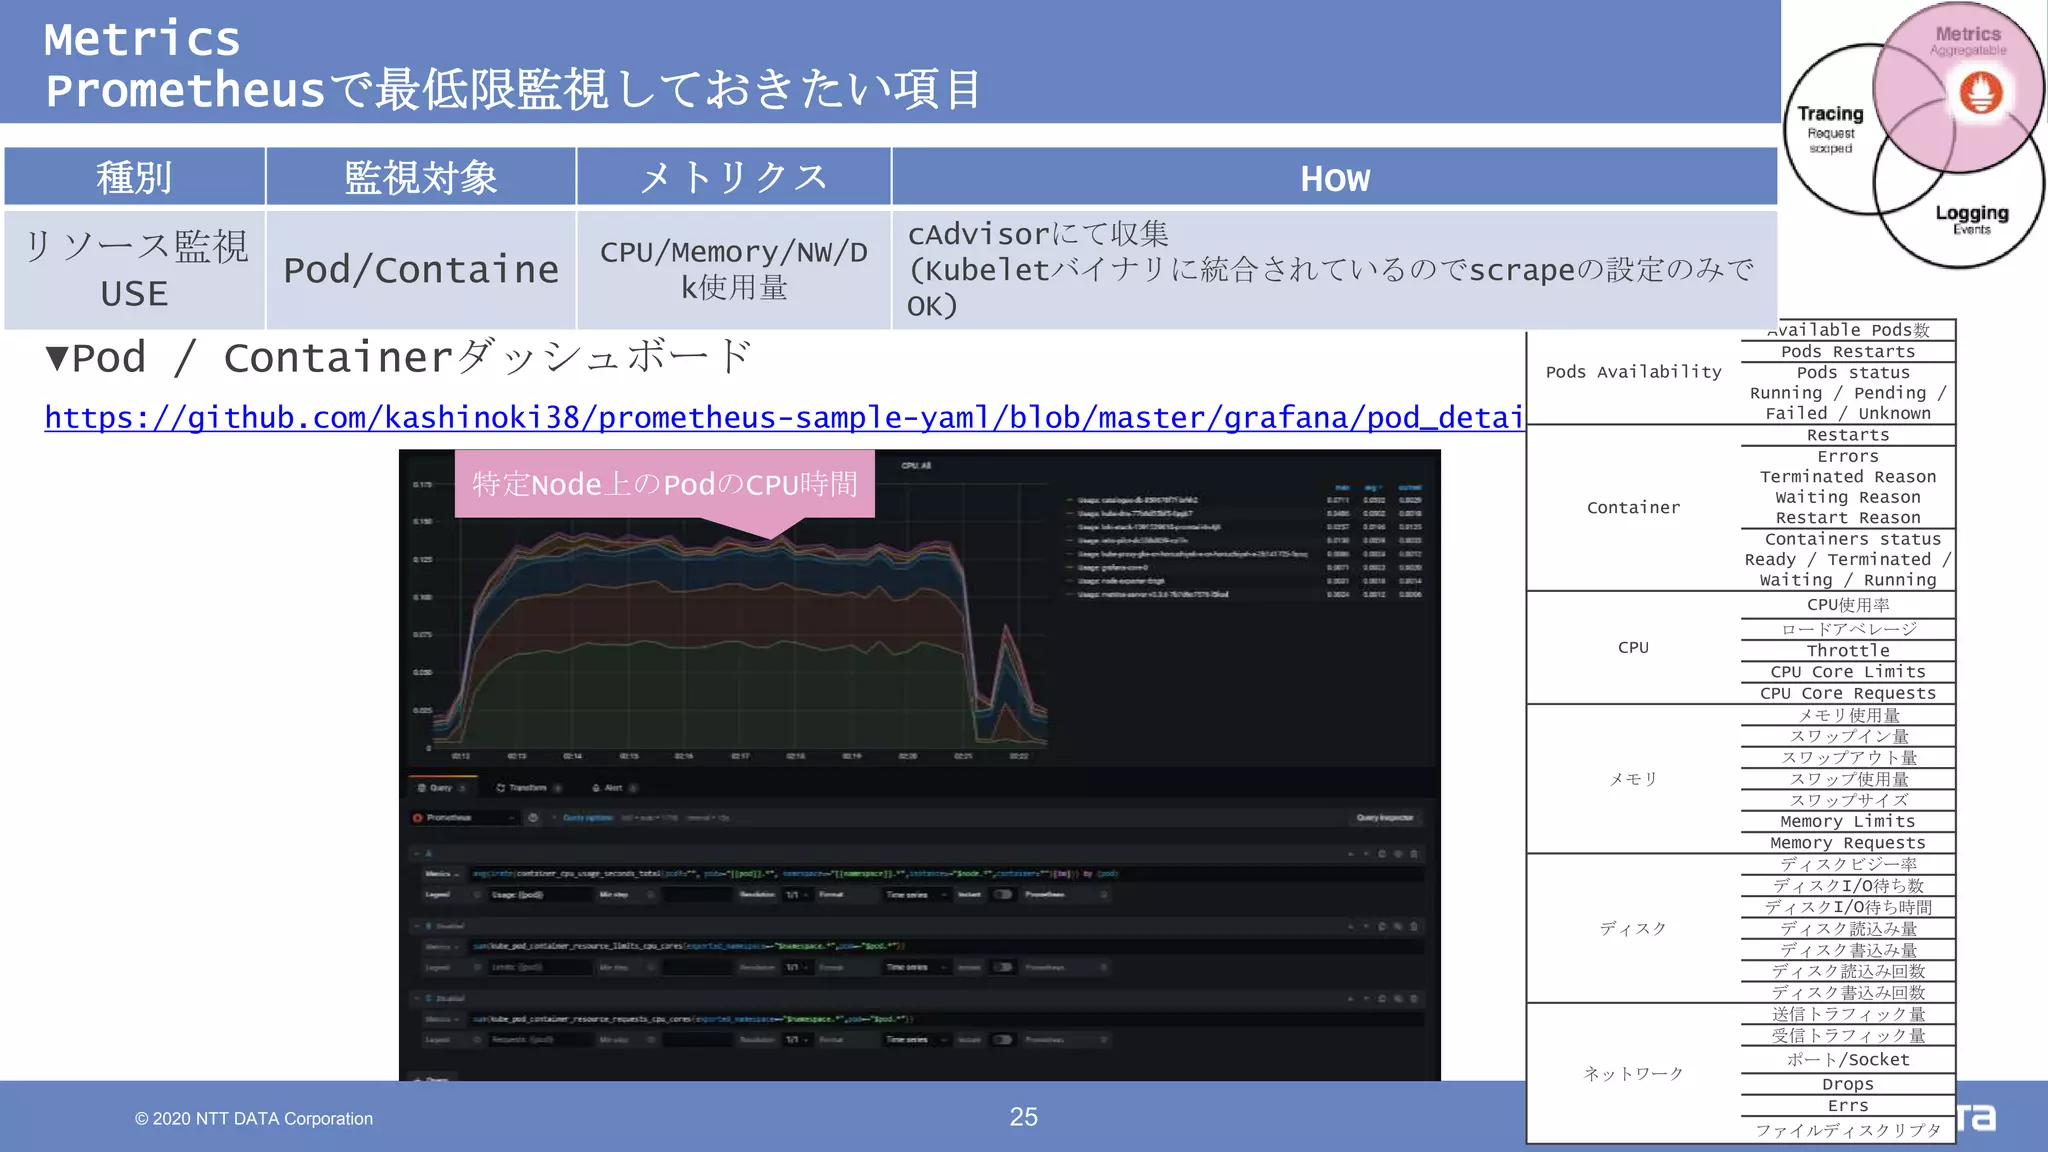Click color swatch of grafana-core-0 legend entry
Image resolution: width=2048 pixels, height=1152 pixels.
pos(1069,567)
